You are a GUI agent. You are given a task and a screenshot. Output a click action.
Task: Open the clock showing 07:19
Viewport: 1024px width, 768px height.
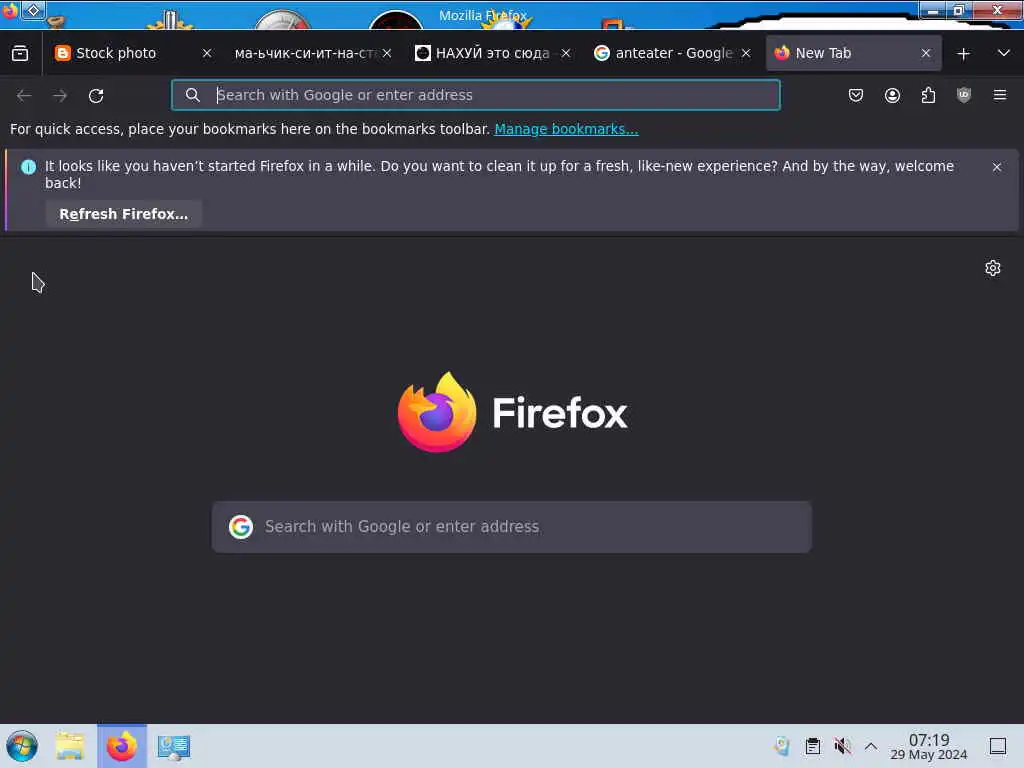click(929, 746)
